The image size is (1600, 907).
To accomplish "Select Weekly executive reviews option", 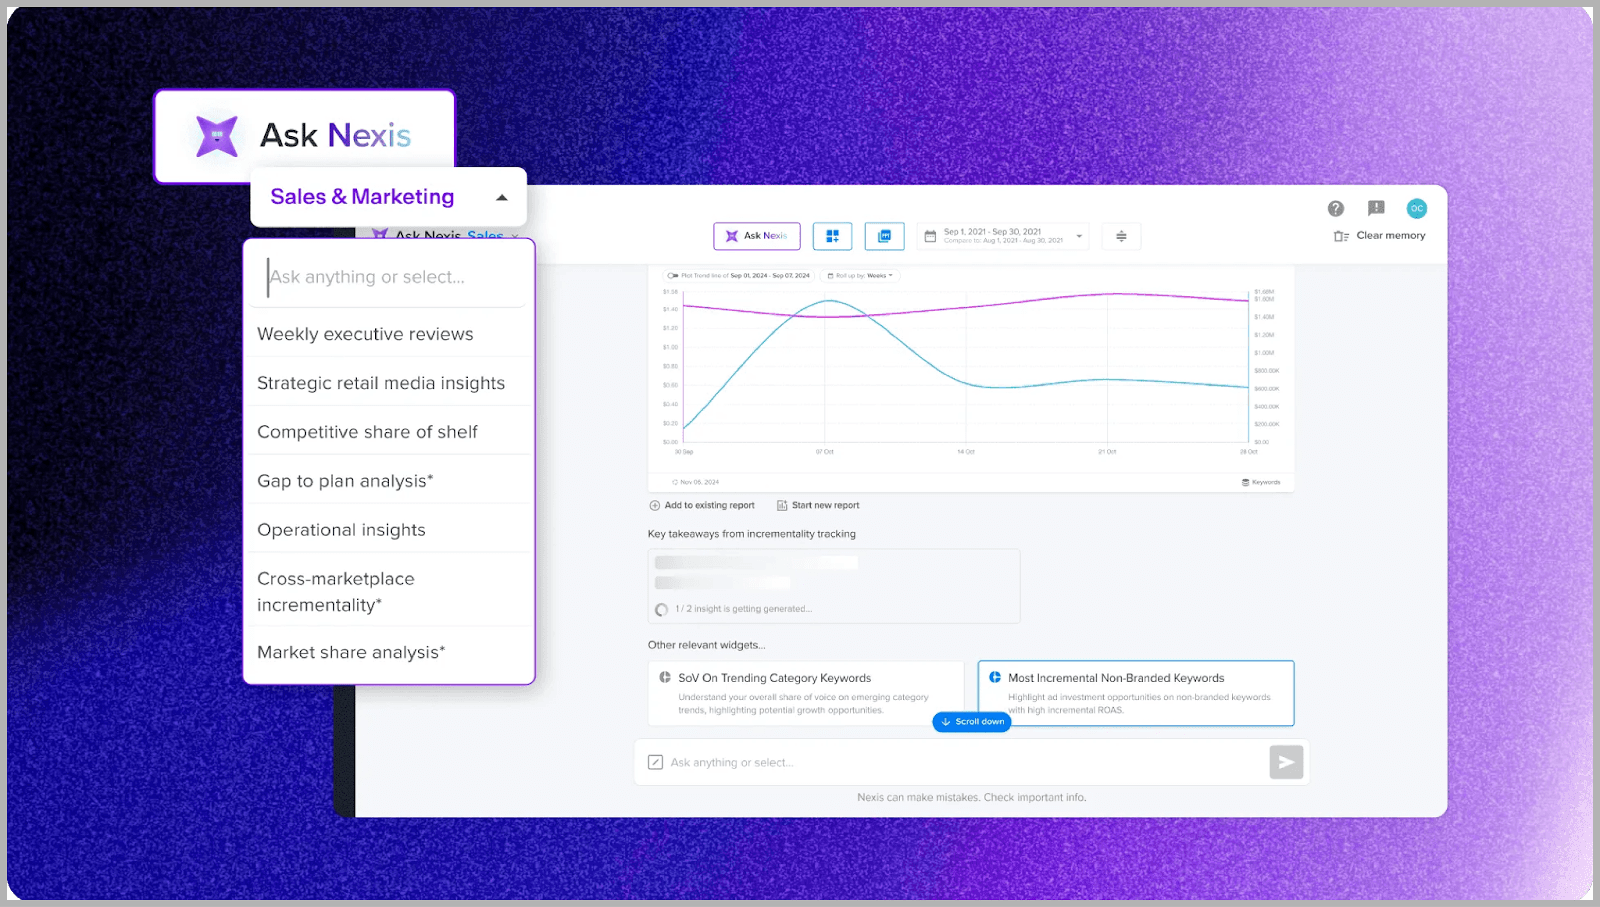I will 388,334.
